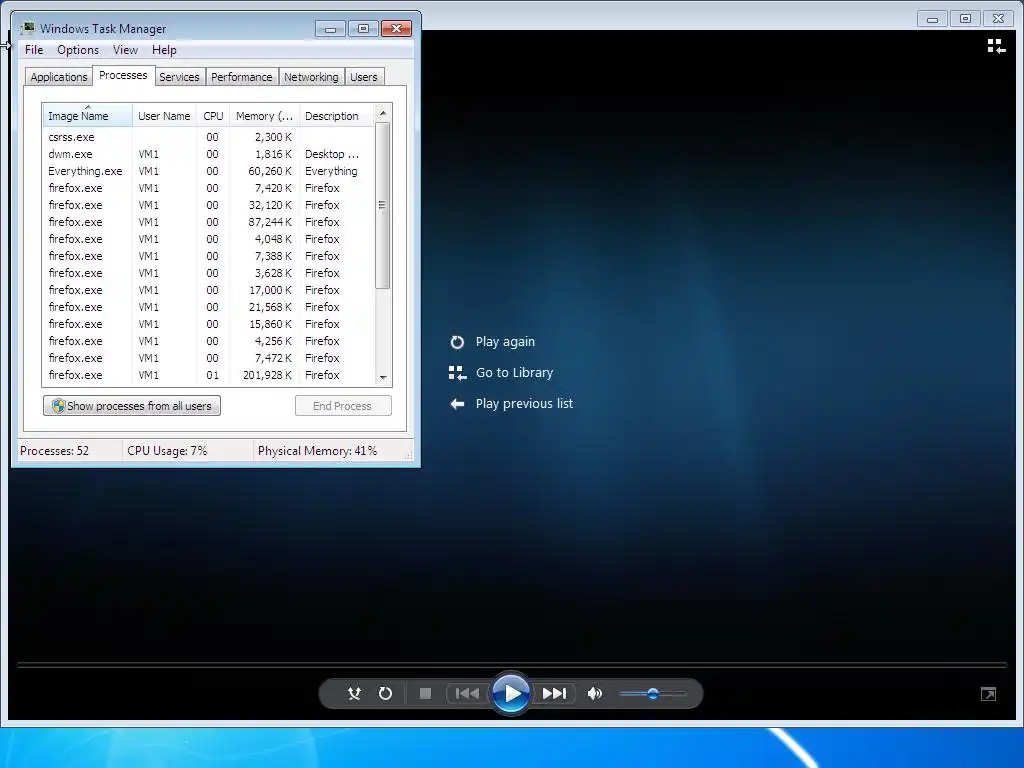The image size is (1024, 768).
Task: Click the large Play button
Action: (511, 694)
